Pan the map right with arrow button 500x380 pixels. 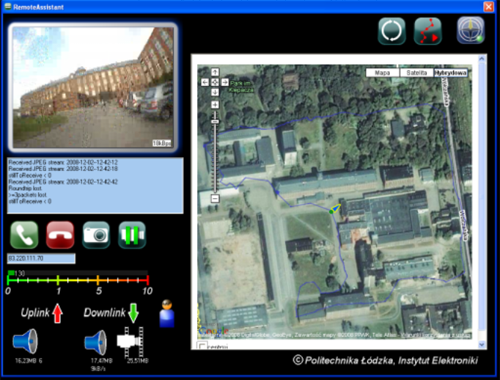[225, 82]
